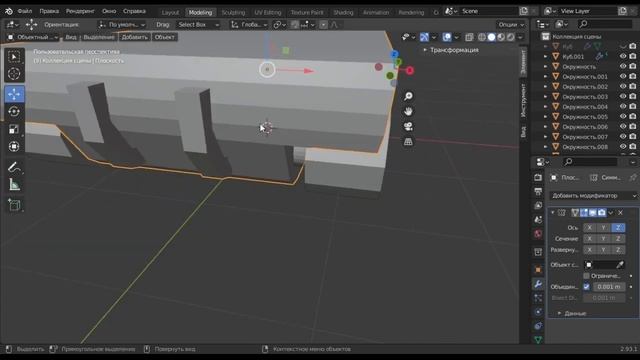Click the Blender logo menu
This screenshot has width=640, height=360.
pos(9,11)
